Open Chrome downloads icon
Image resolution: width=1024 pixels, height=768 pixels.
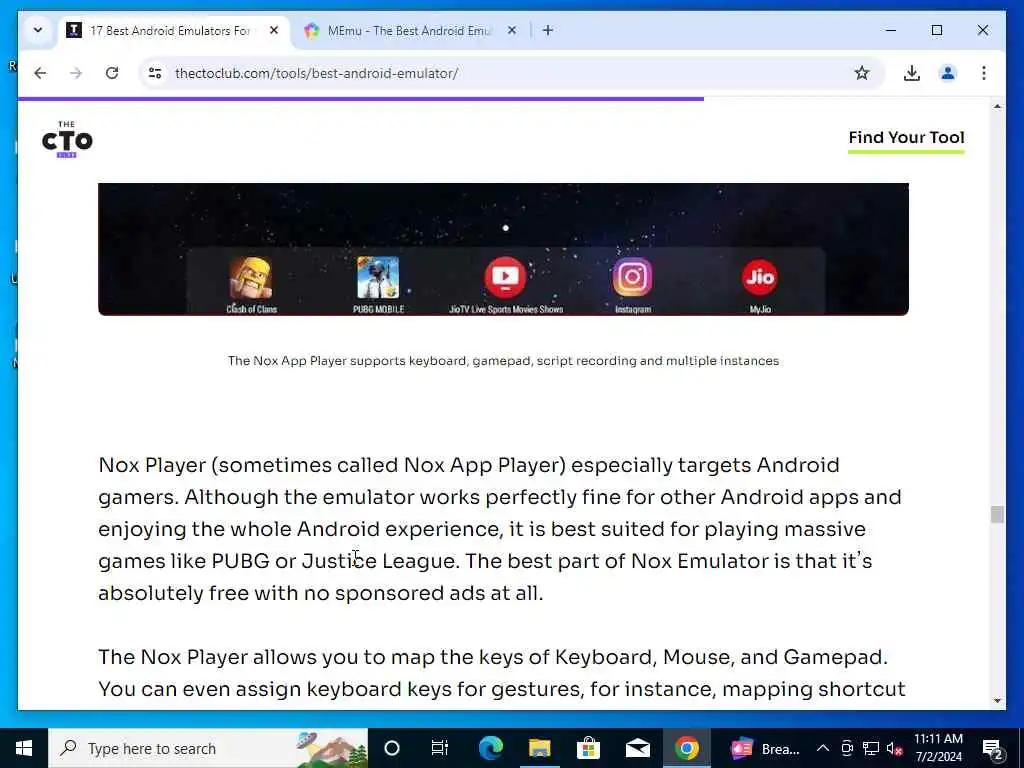click(912, 73)
